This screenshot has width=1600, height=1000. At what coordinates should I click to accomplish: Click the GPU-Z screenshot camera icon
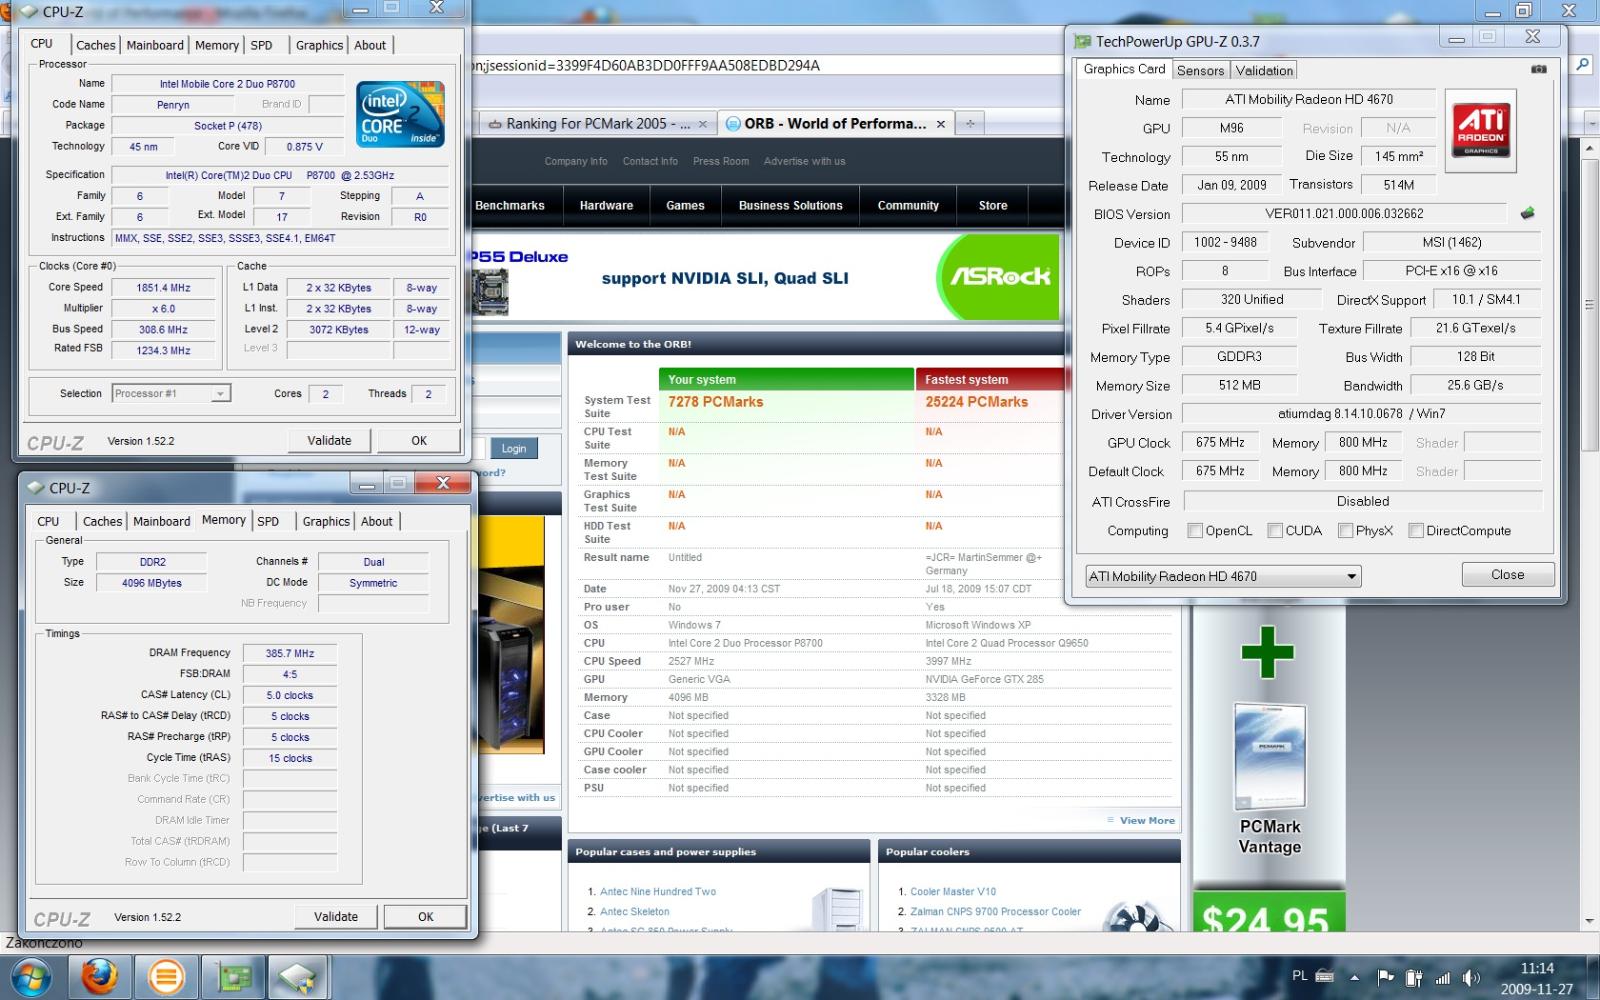point(1539,69)
